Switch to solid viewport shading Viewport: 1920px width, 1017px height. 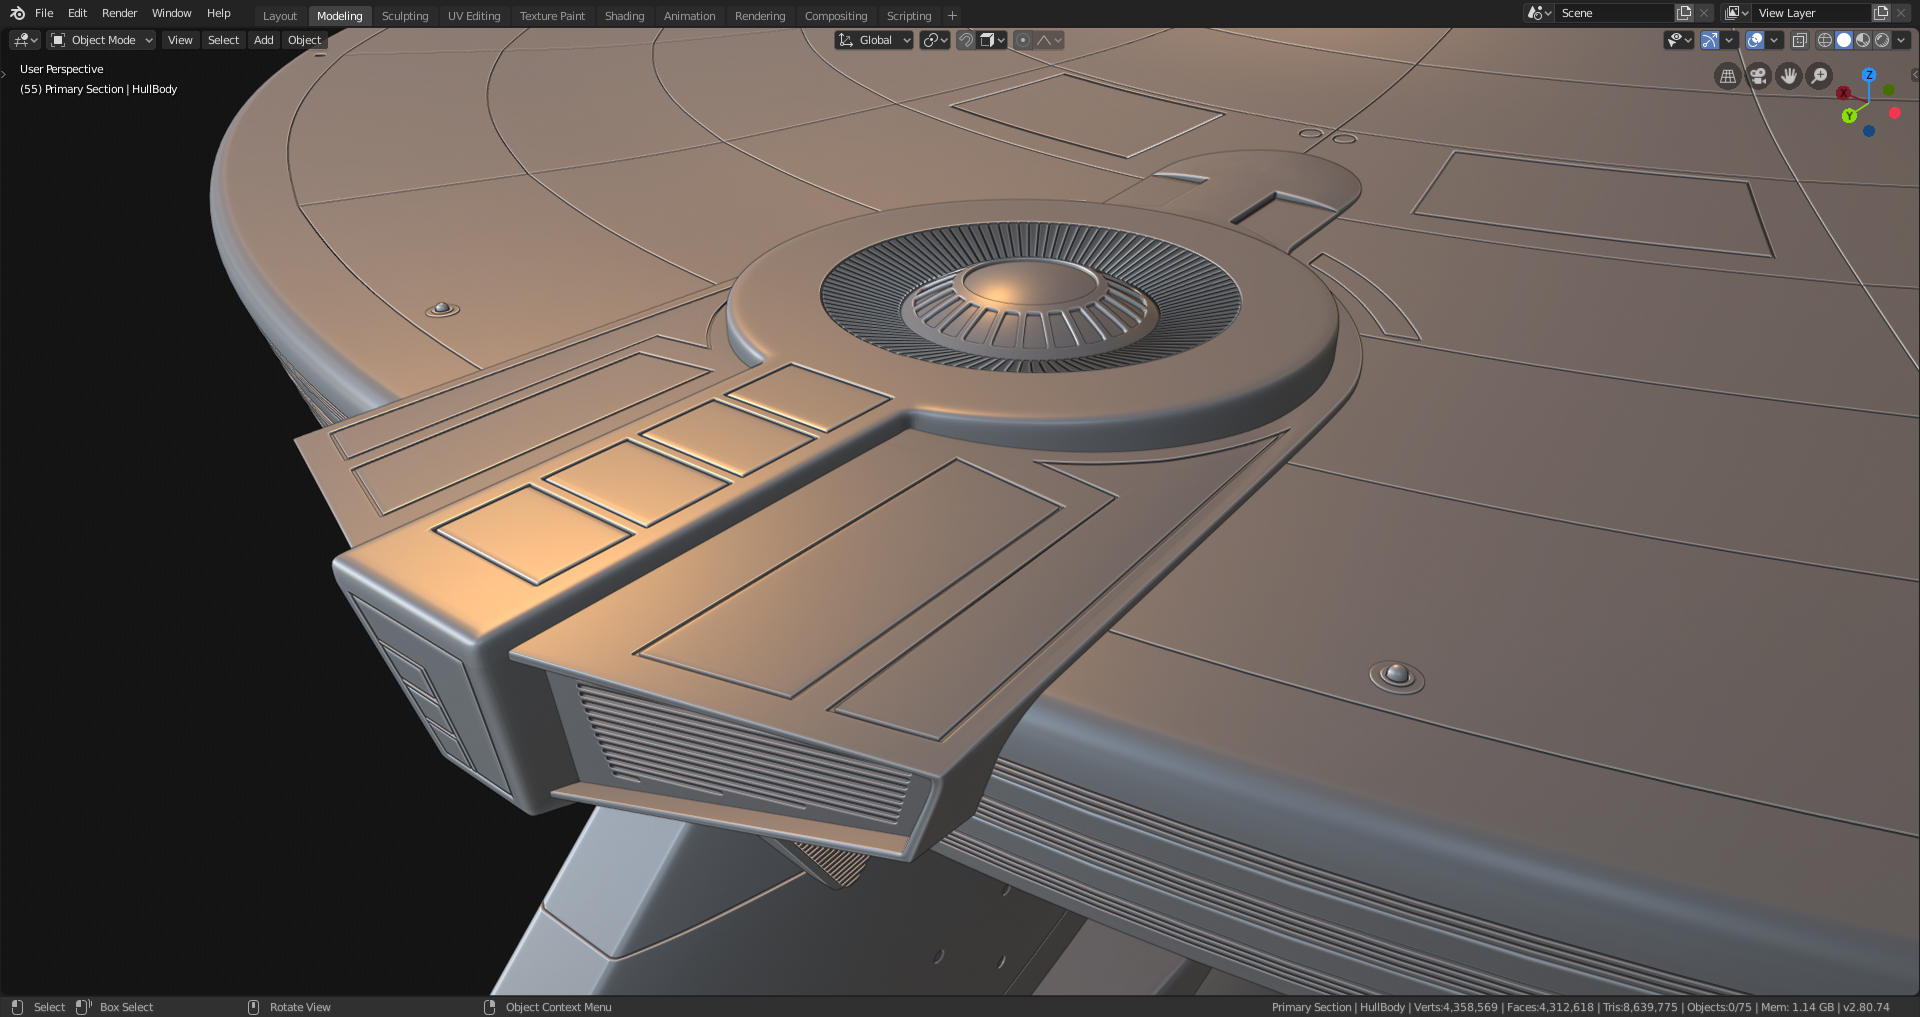pos(1844,40)
